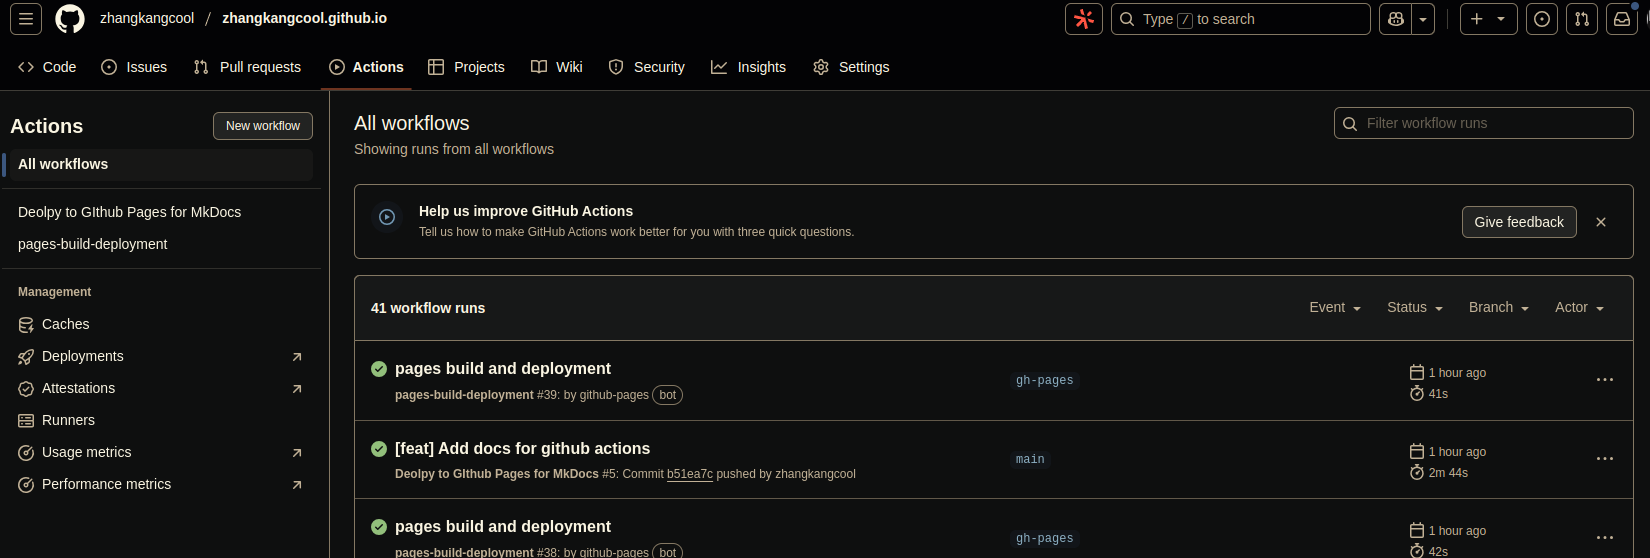This screenshot has height=558, width=1650.
Task: Open more options for run #39
Action: pos(1605,380)
